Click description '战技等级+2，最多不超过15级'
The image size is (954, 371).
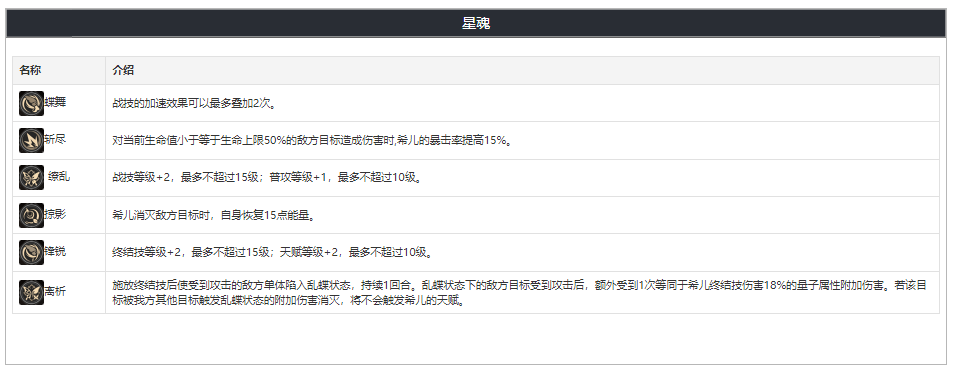pos(267,178)
